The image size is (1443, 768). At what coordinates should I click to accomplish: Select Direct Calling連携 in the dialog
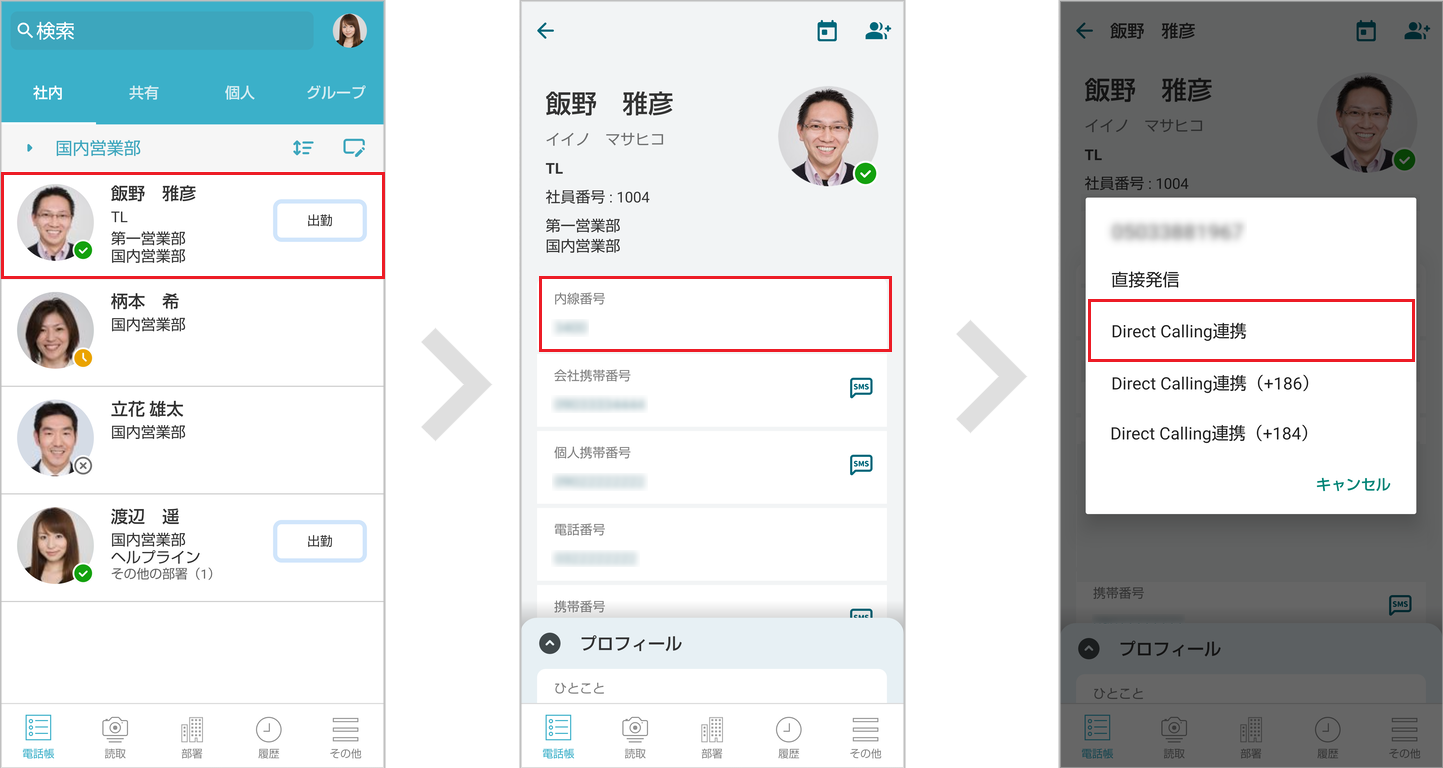[x=1251, y=331]
